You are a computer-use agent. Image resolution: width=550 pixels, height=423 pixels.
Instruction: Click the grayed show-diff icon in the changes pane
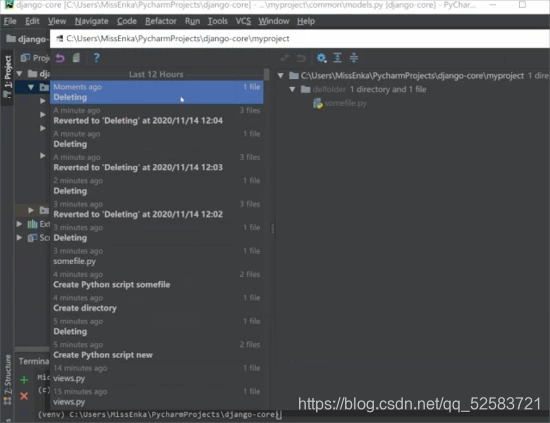tap(284, 58)
